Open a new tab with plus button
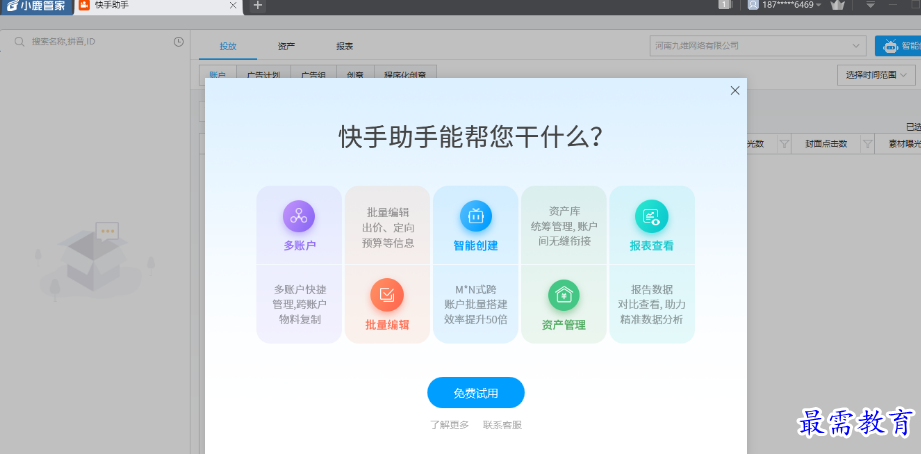This screenshot has width=921, height=454. [x=258, y=5]
